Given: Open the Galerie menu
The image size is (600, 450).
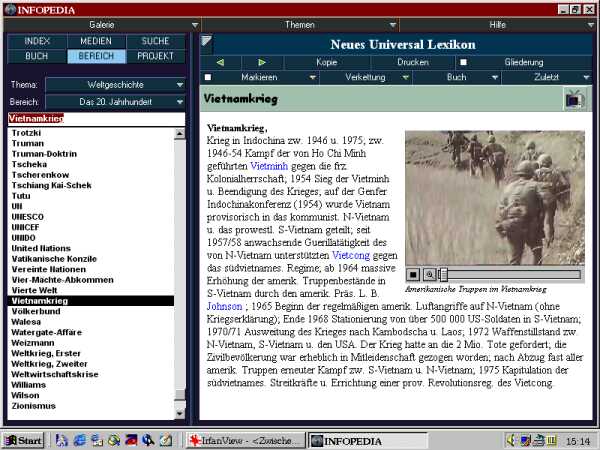Looking at the screenshot, I should click(x=102, y=25).
